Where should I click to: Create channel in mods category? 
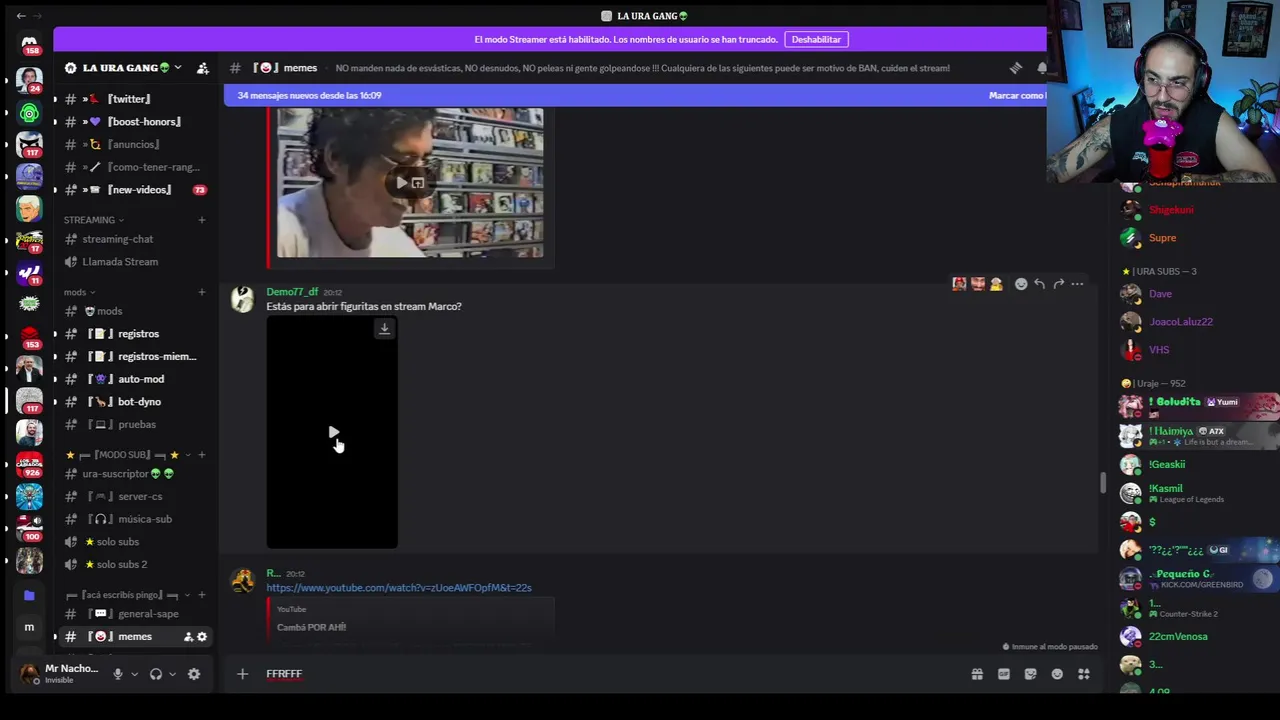pyautogui.click(x=202, y=292)
